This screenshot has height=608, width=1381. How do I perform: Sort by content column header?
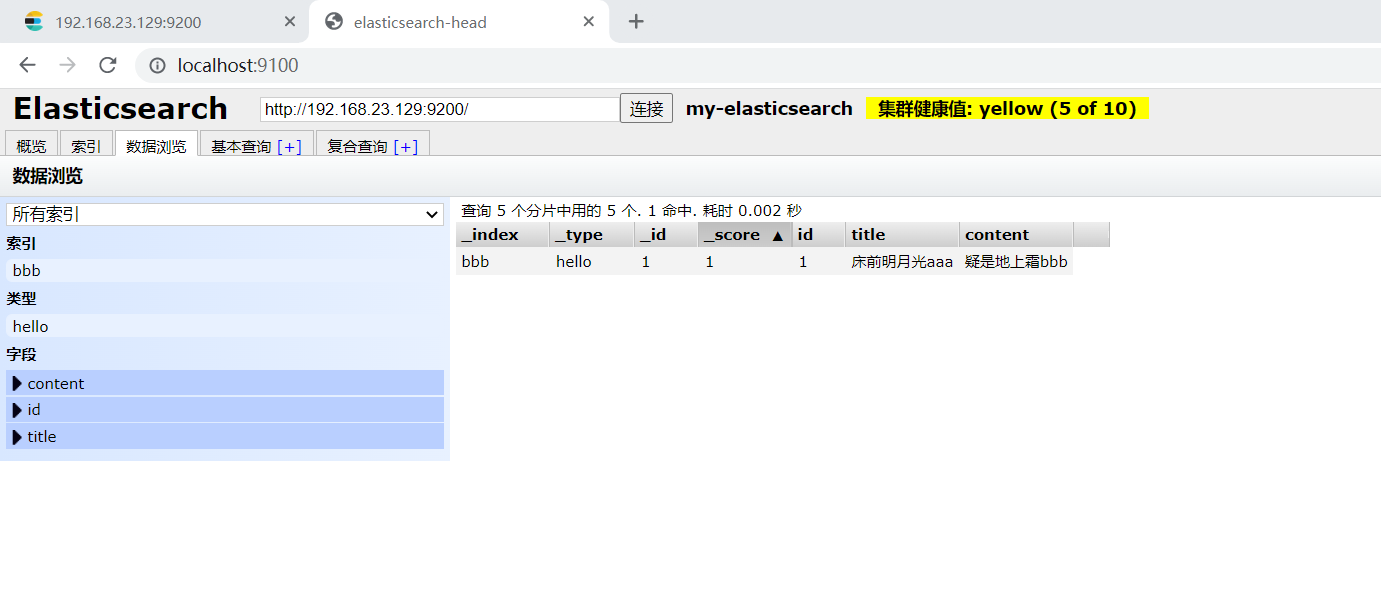pyautogui.click(x=1016, y=235)
